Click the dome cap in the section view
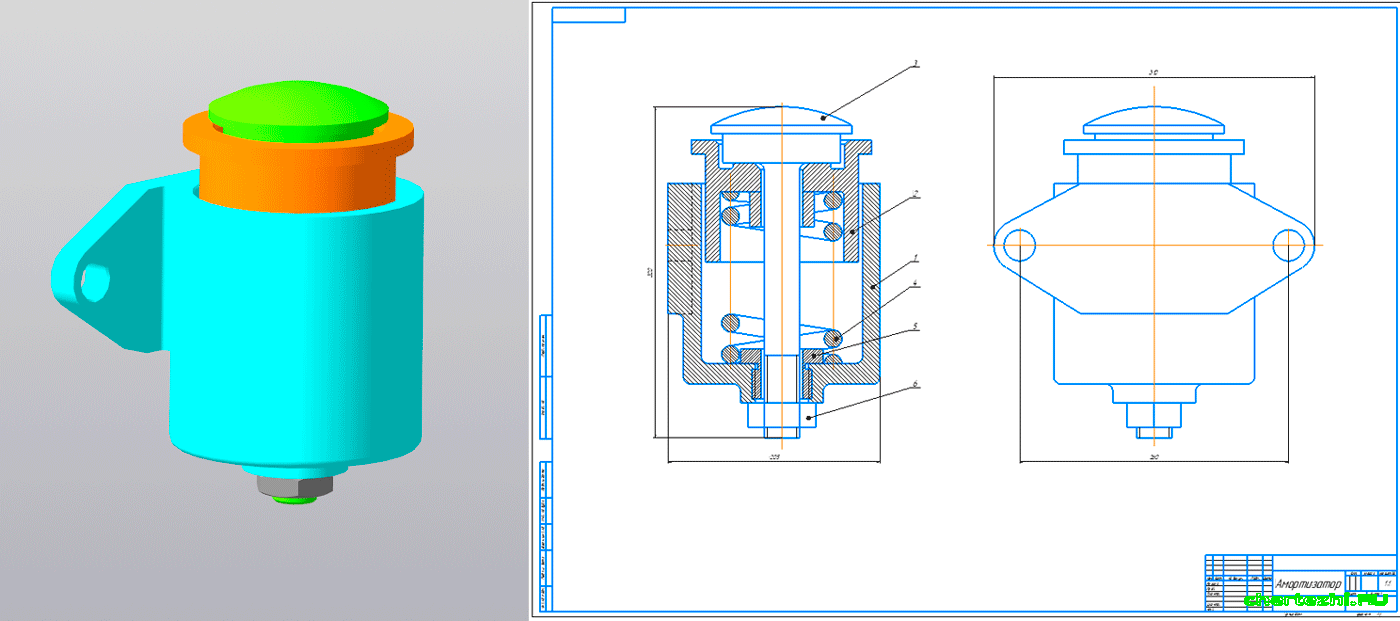Viewport: 1400px width, 621px height. [780, 120]
